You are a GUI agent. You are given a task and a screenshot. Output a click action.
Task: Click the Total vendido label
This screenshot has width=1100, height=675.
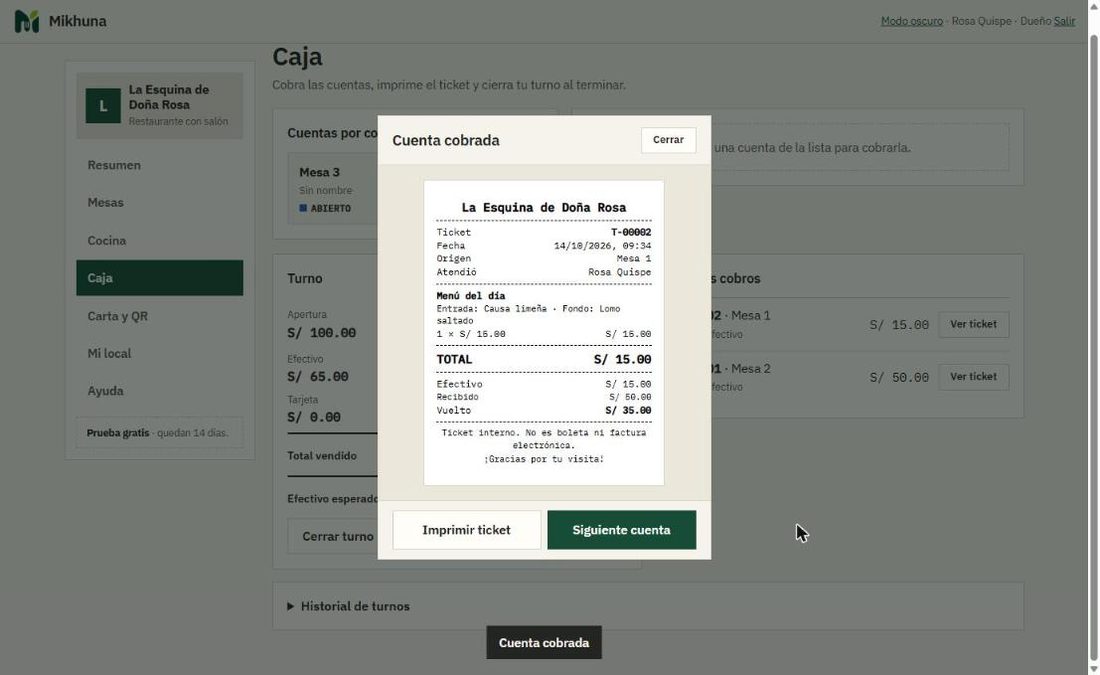tap(322, 455)
